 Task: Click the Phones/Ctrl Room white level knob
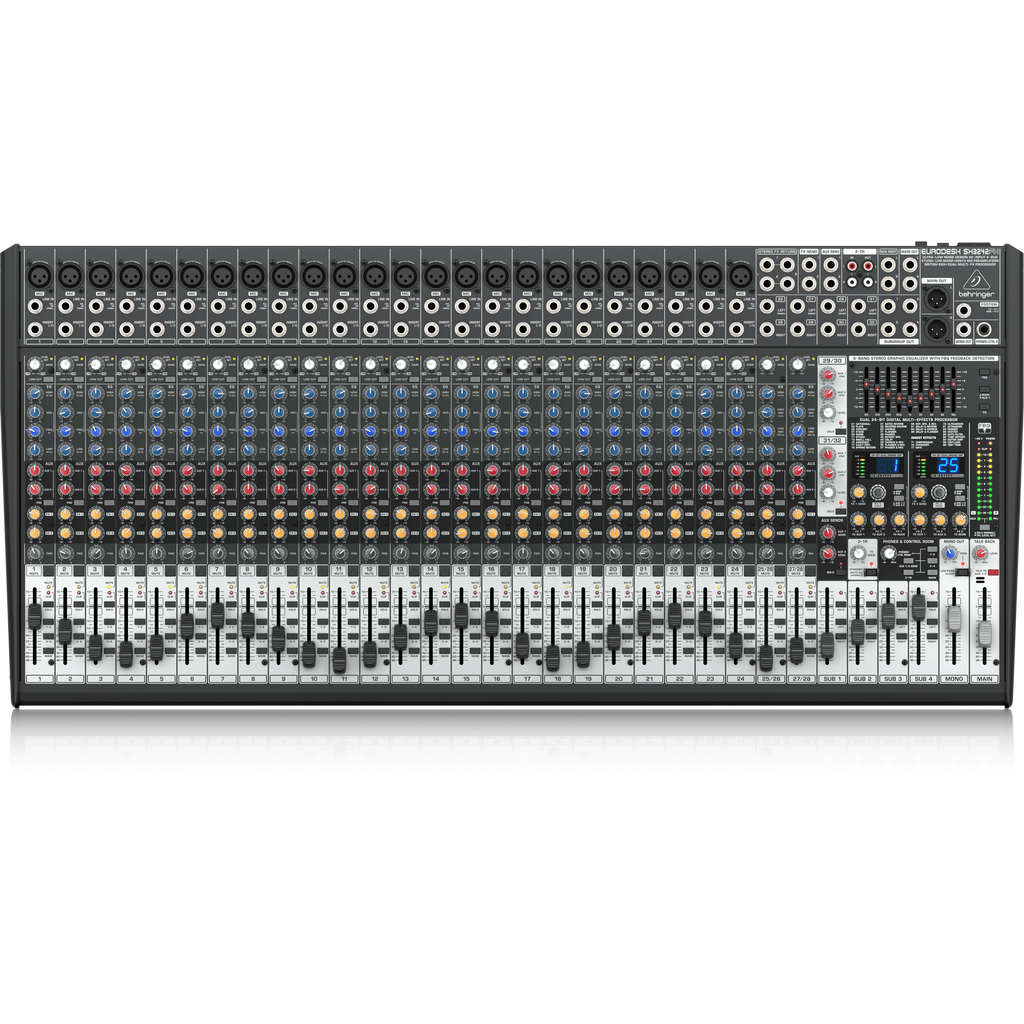pyautogui.click(x=889, y=553)
